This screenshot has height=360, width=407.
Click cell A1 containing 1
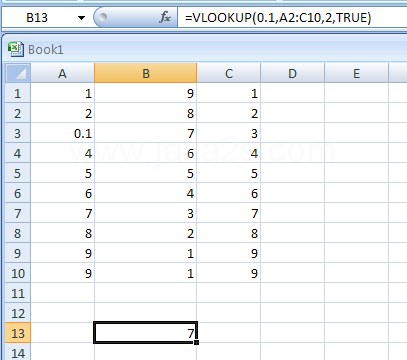pos(62,93)
